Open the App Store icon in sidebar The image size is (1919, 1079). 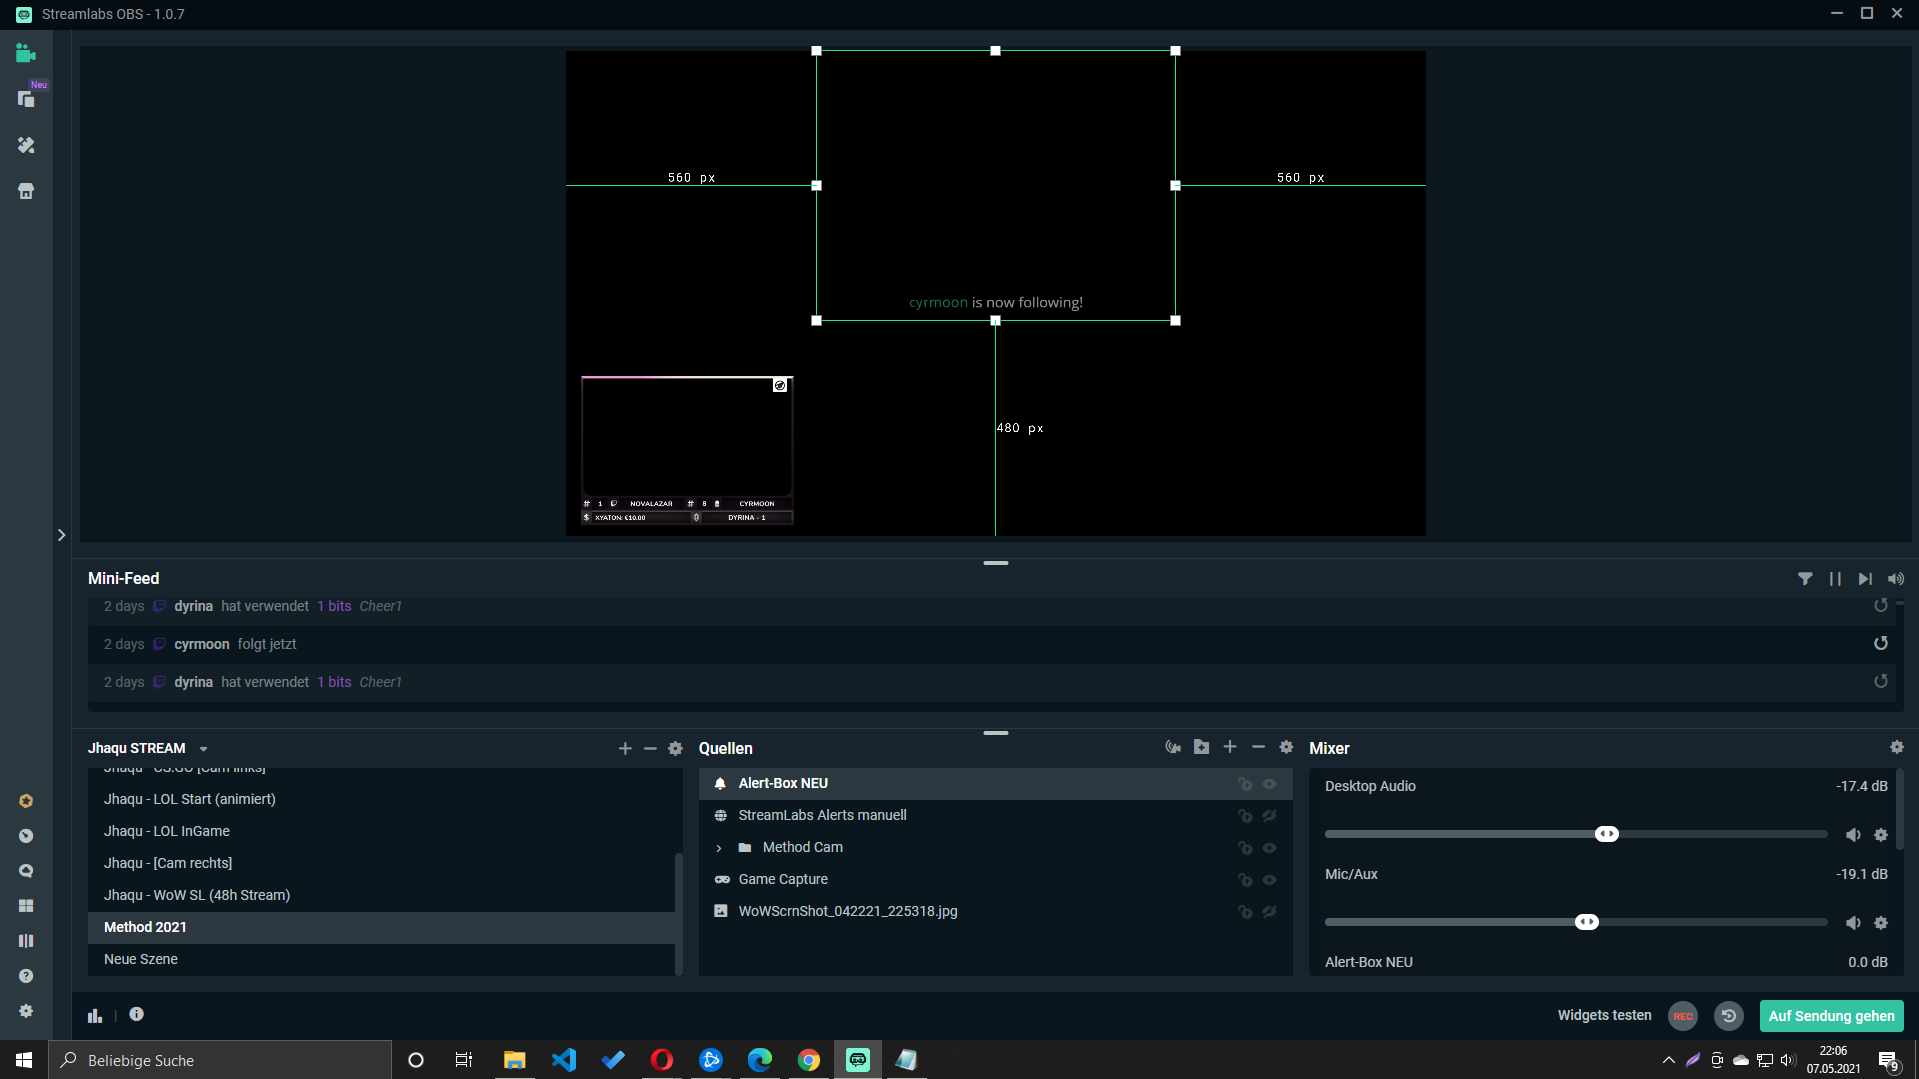click(x=26, y=191)
